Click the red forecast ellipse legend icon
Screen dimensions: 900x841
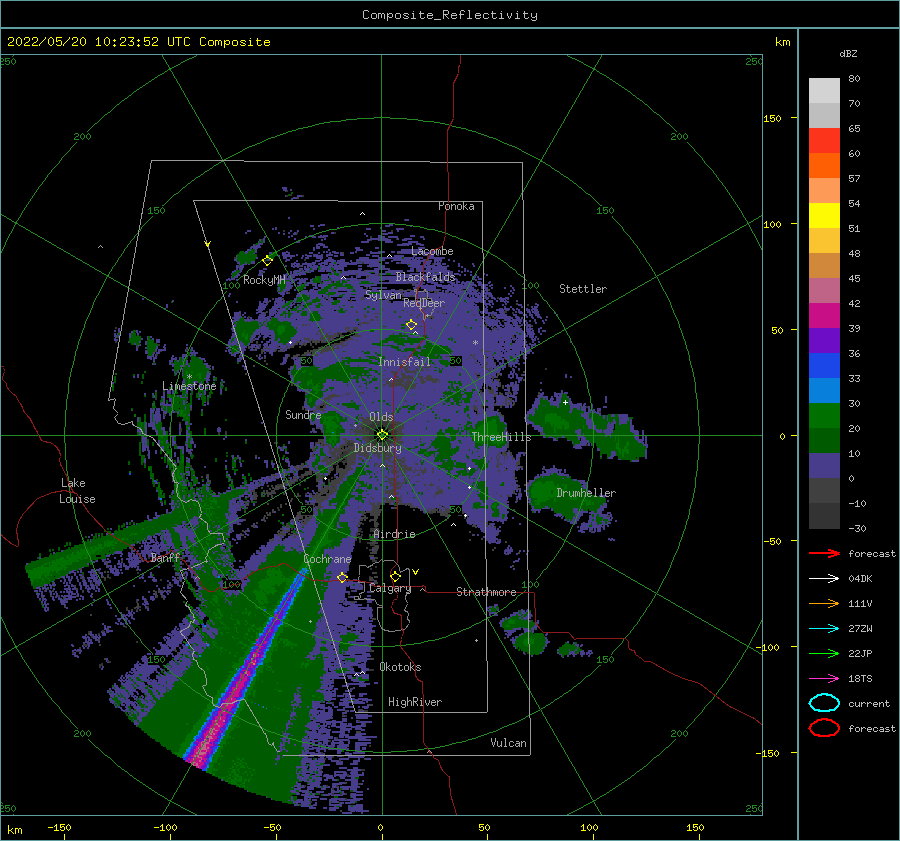coord(824,728)
